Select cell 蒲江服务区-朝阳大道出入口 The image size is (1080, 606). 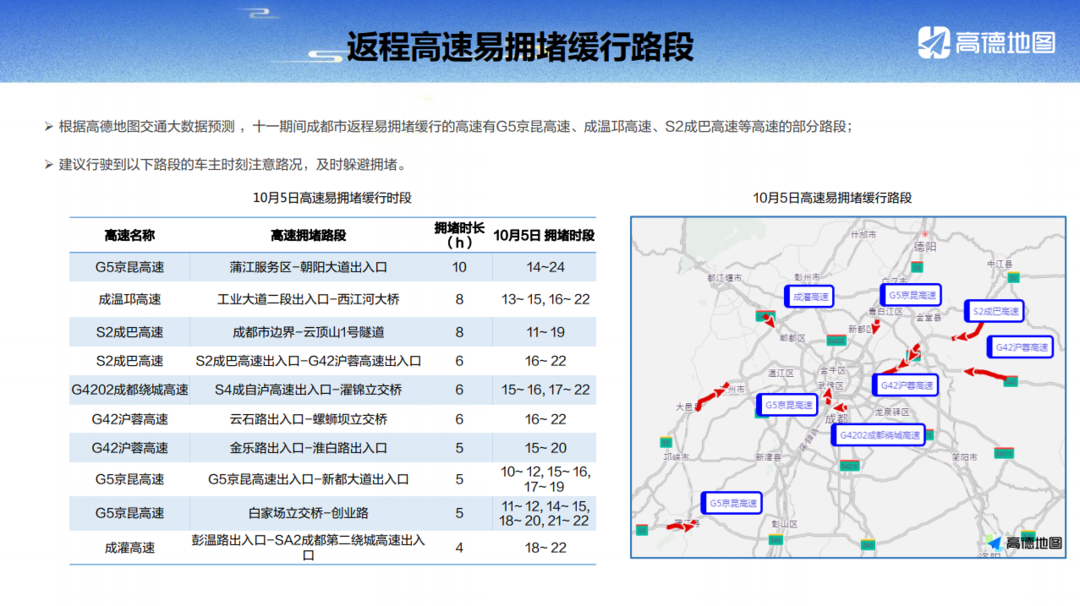tap(308, 267)
